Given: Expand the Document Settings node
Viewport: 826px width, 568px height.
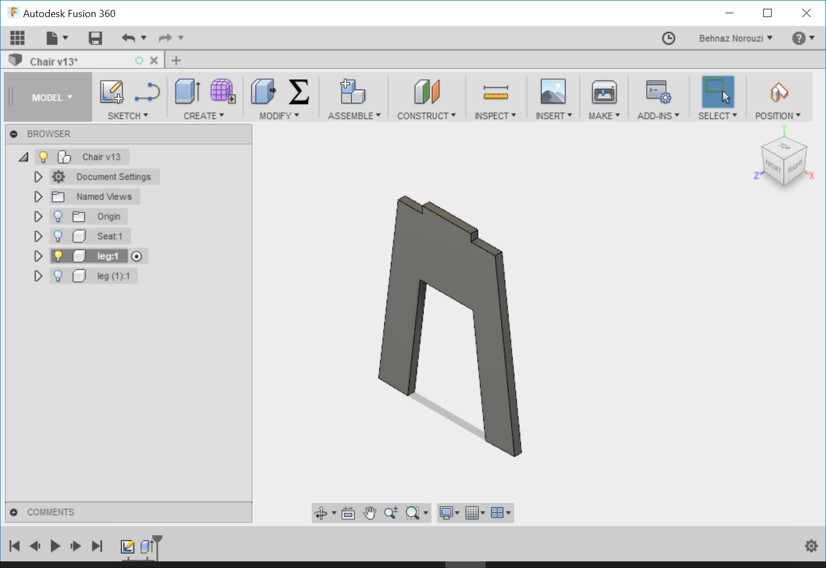Looking at the screenshot, I should [38, 177].
